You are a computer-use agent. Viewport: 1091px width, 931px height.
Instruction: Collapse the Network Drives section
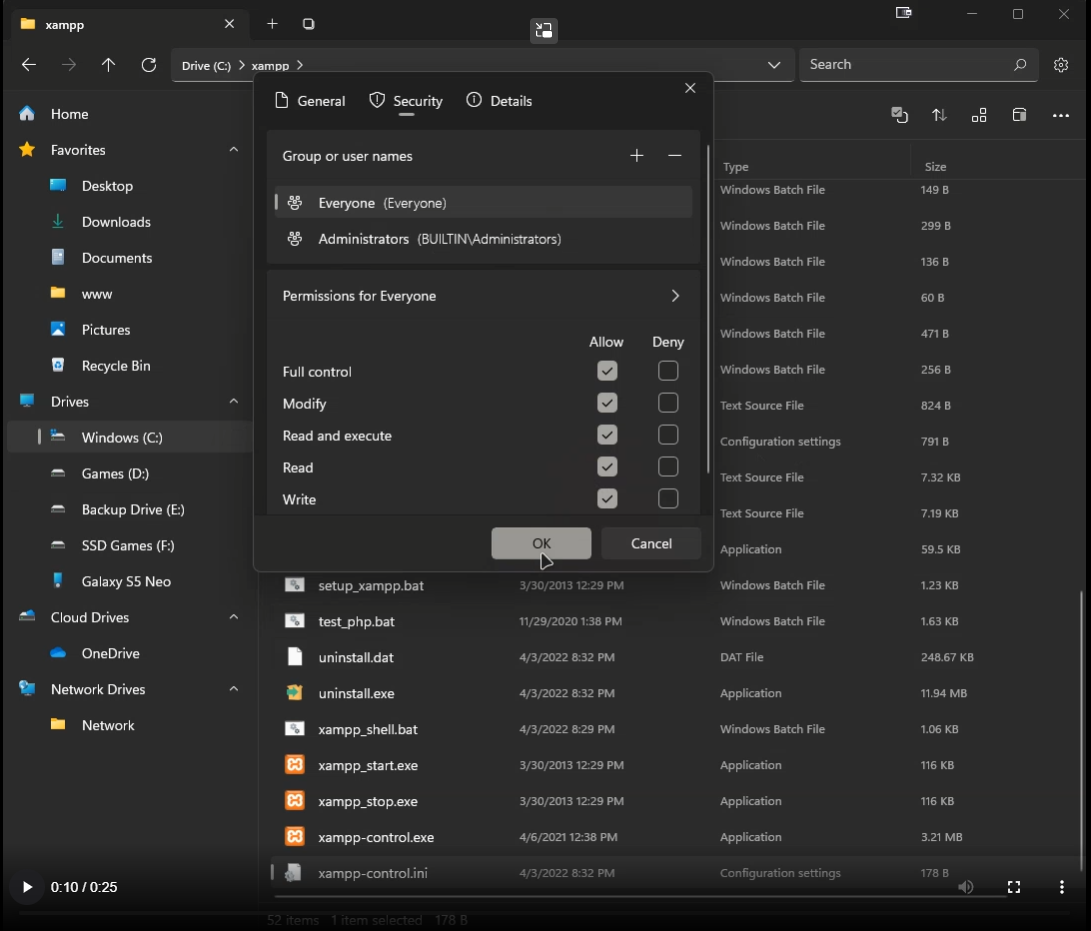point(234,689)
